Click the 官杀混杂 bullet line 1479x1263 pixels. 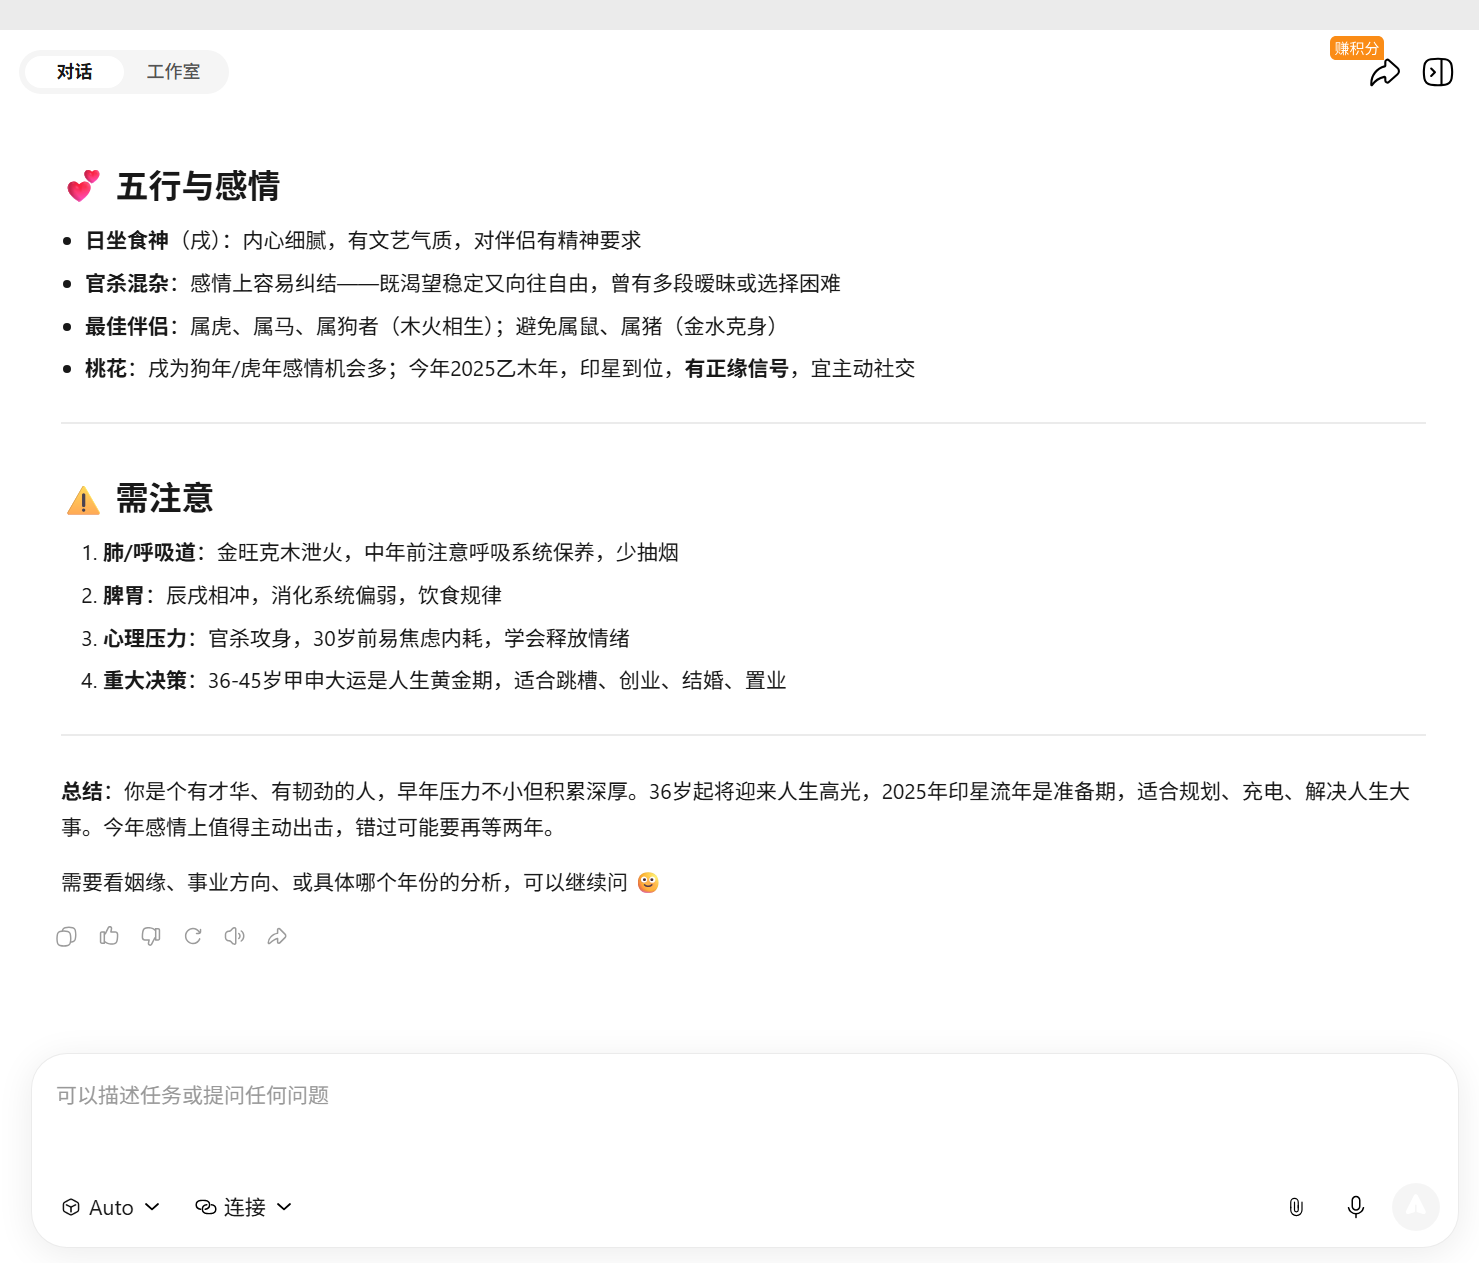click(463, 283)
